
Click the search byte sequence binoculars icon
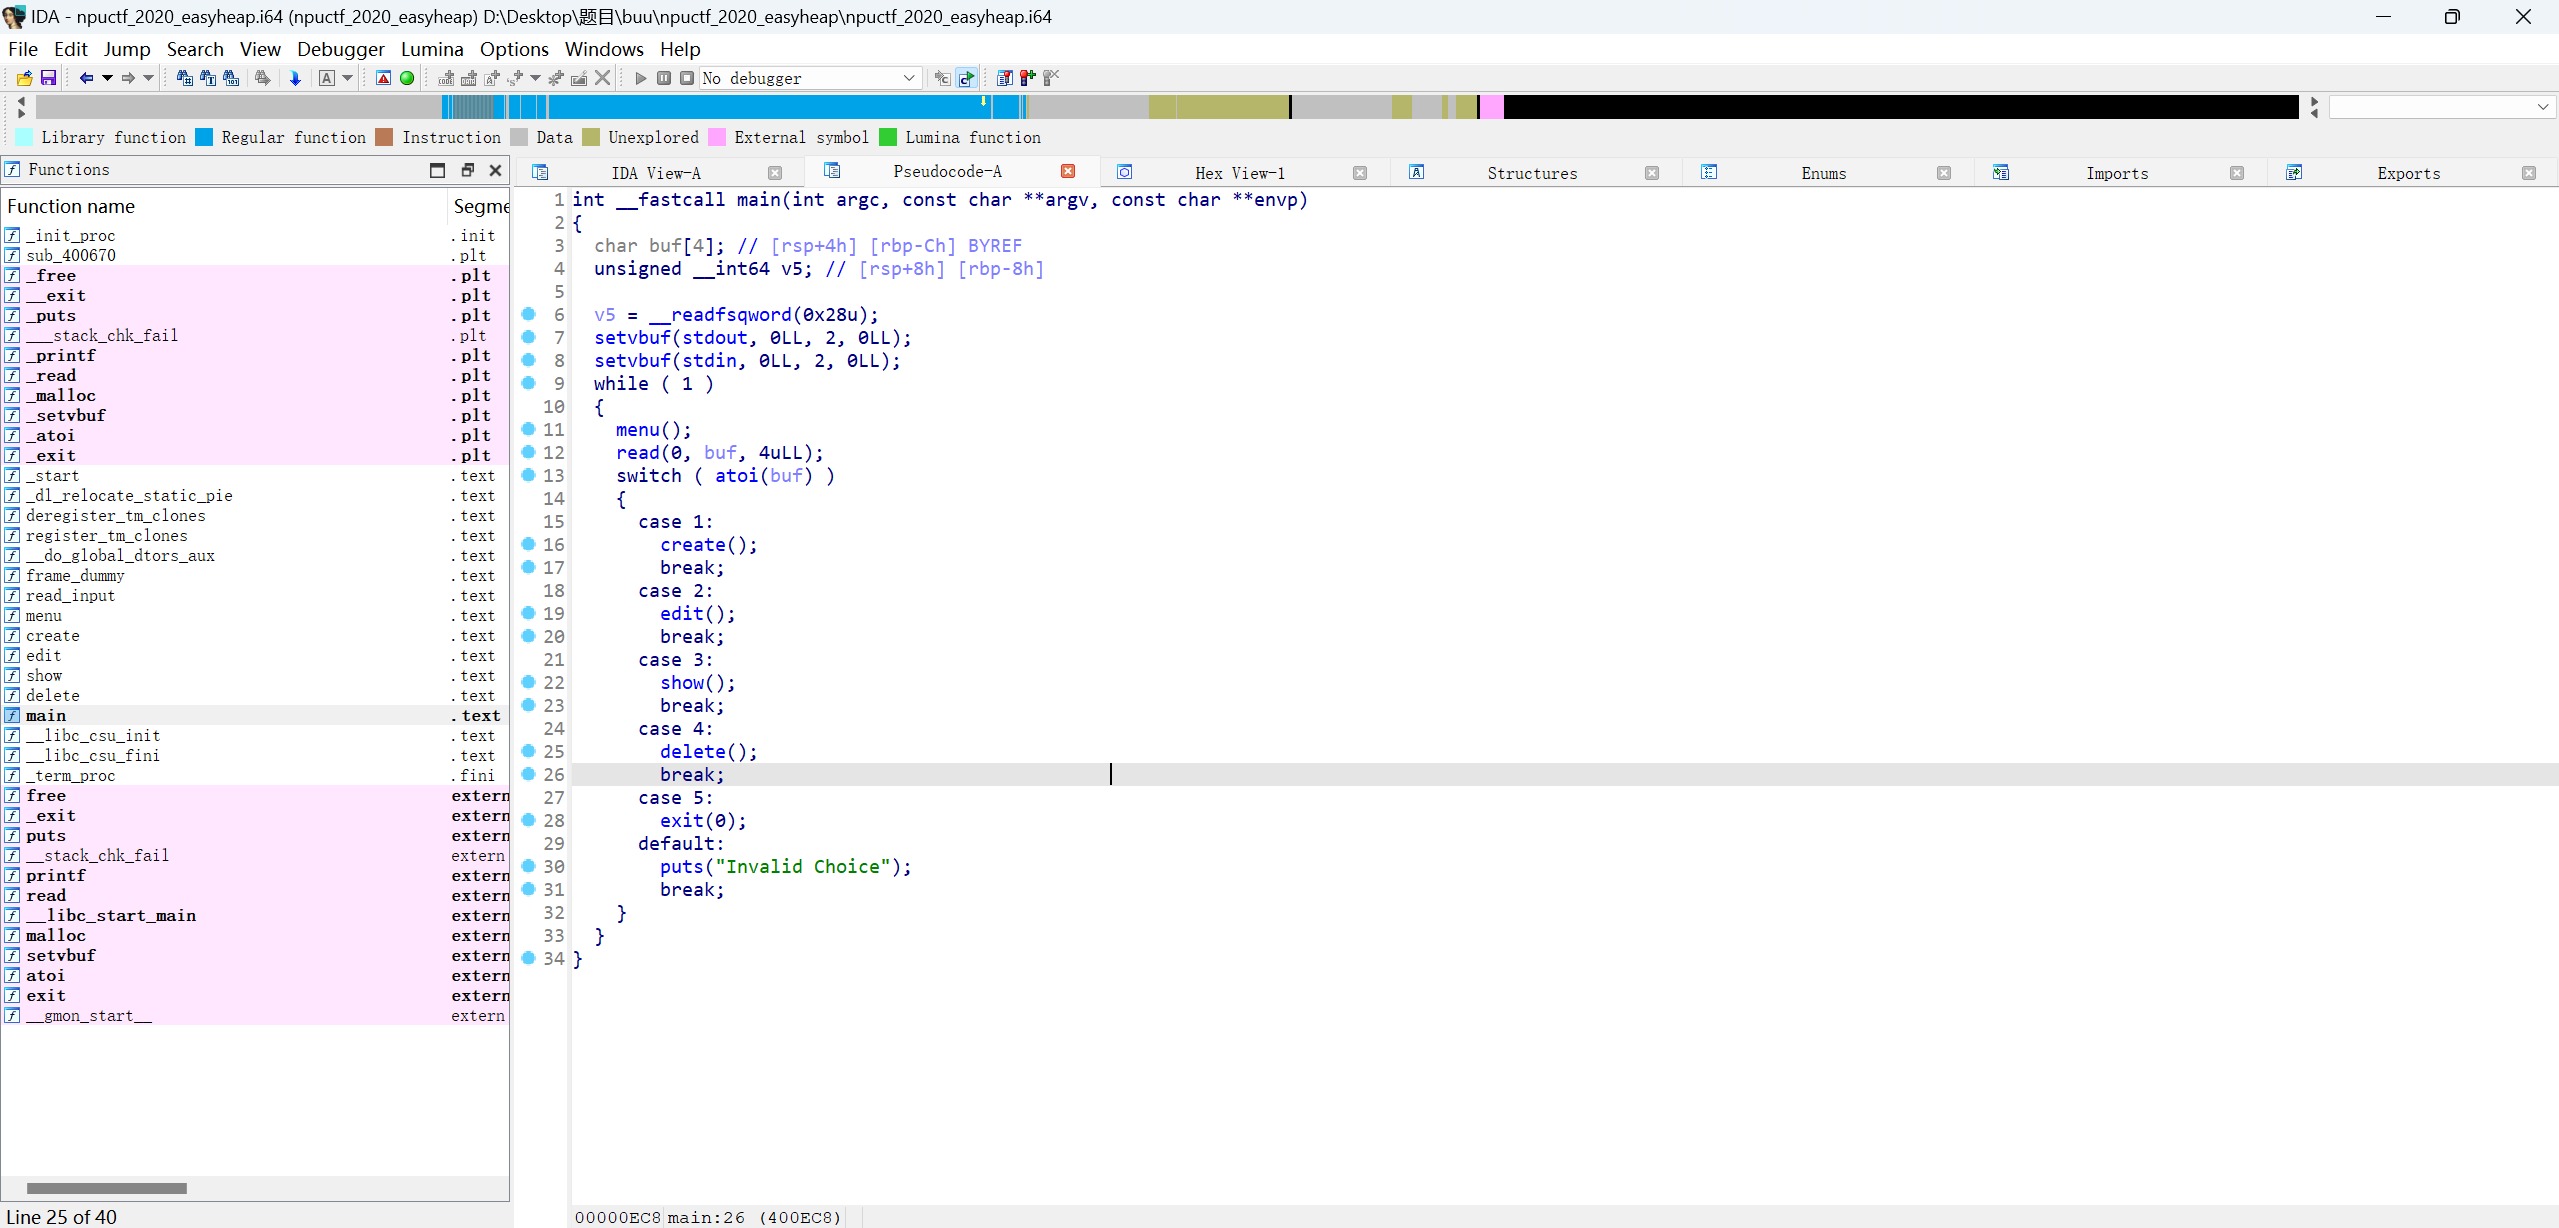231,78
